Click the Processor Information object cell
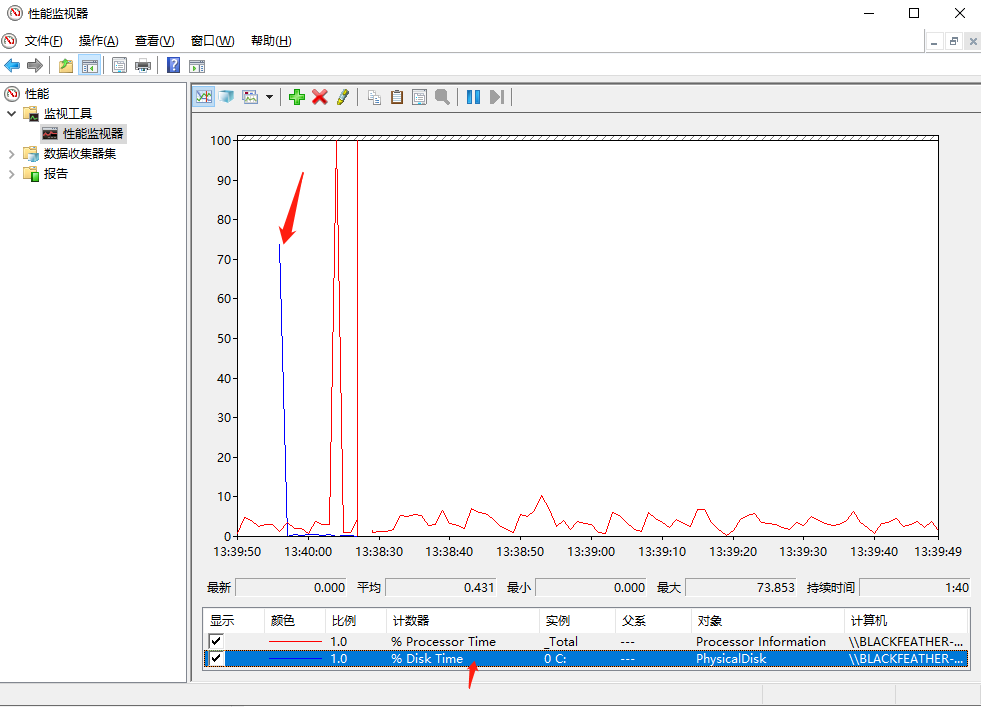 (x=761, y=641)
